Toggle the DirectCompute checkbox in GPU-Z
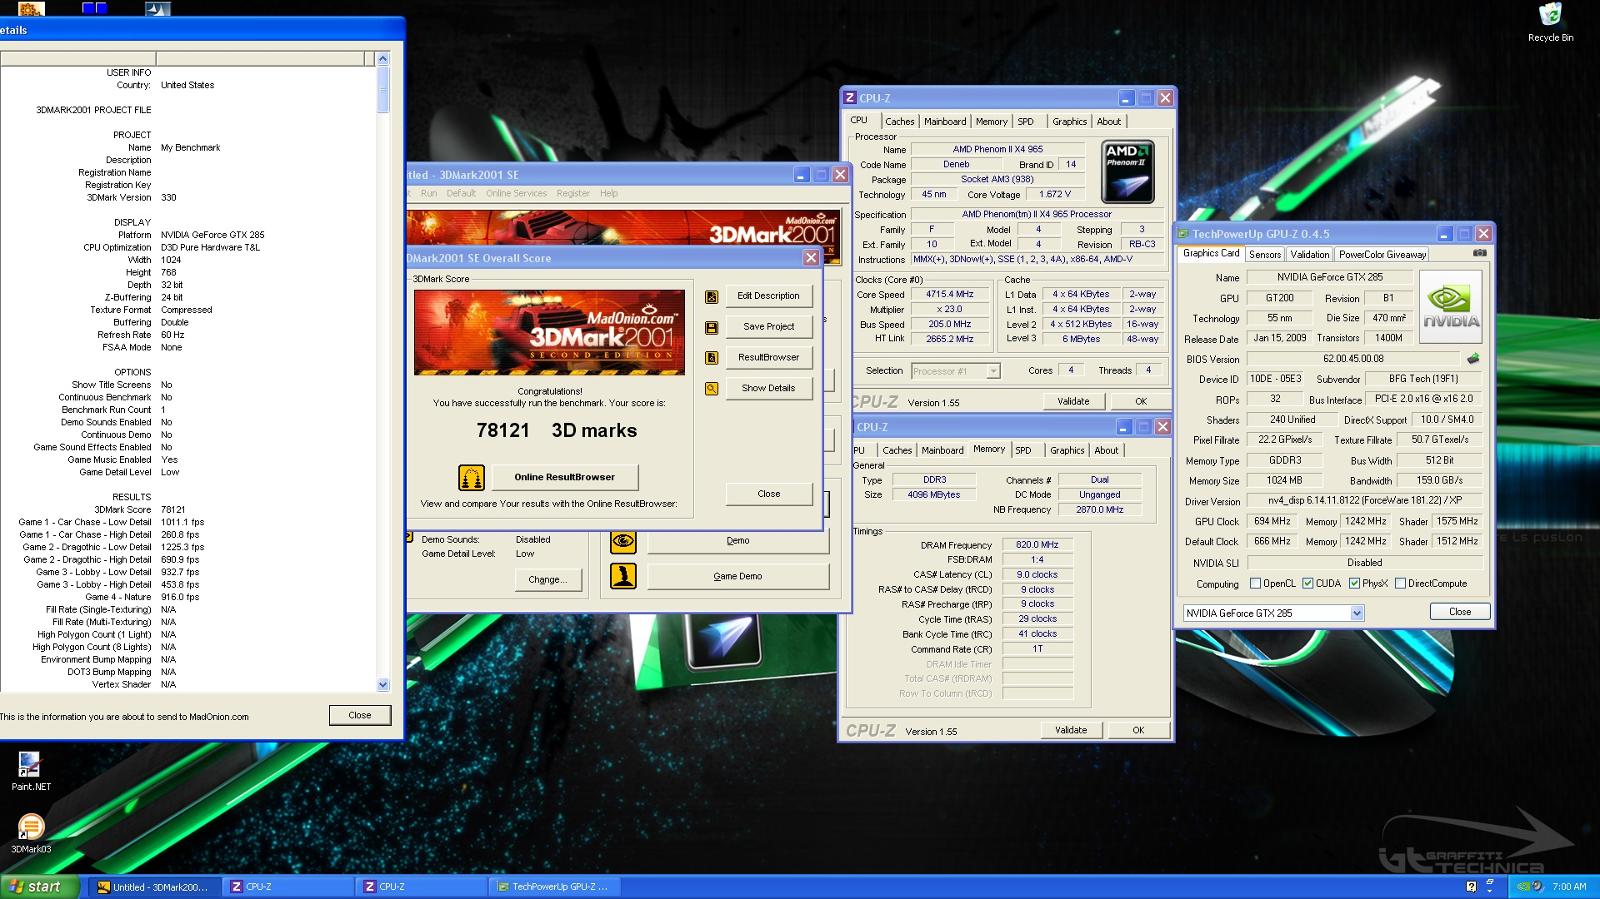The width and height of the screenshot is (1600, 899). (1400, 584)
